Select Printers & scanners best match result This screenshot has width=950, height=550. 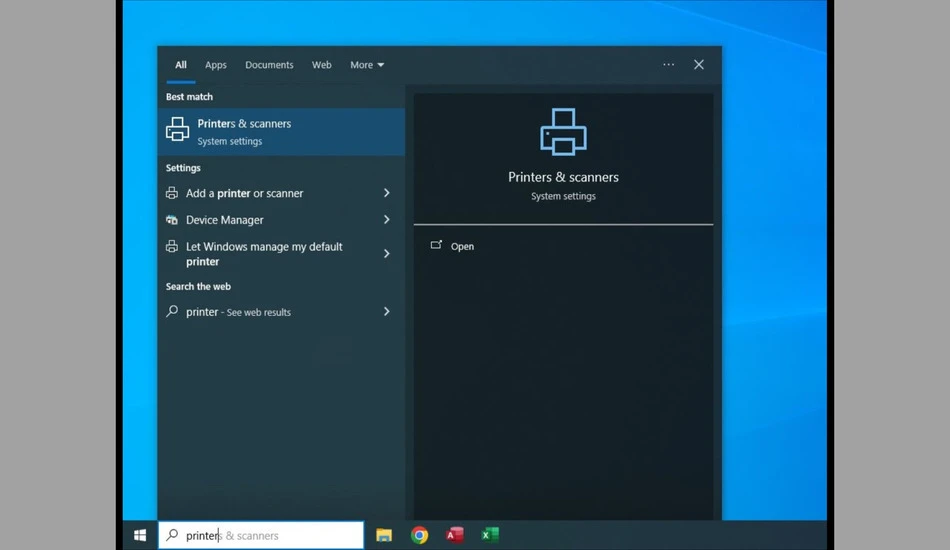coord(281,131)
